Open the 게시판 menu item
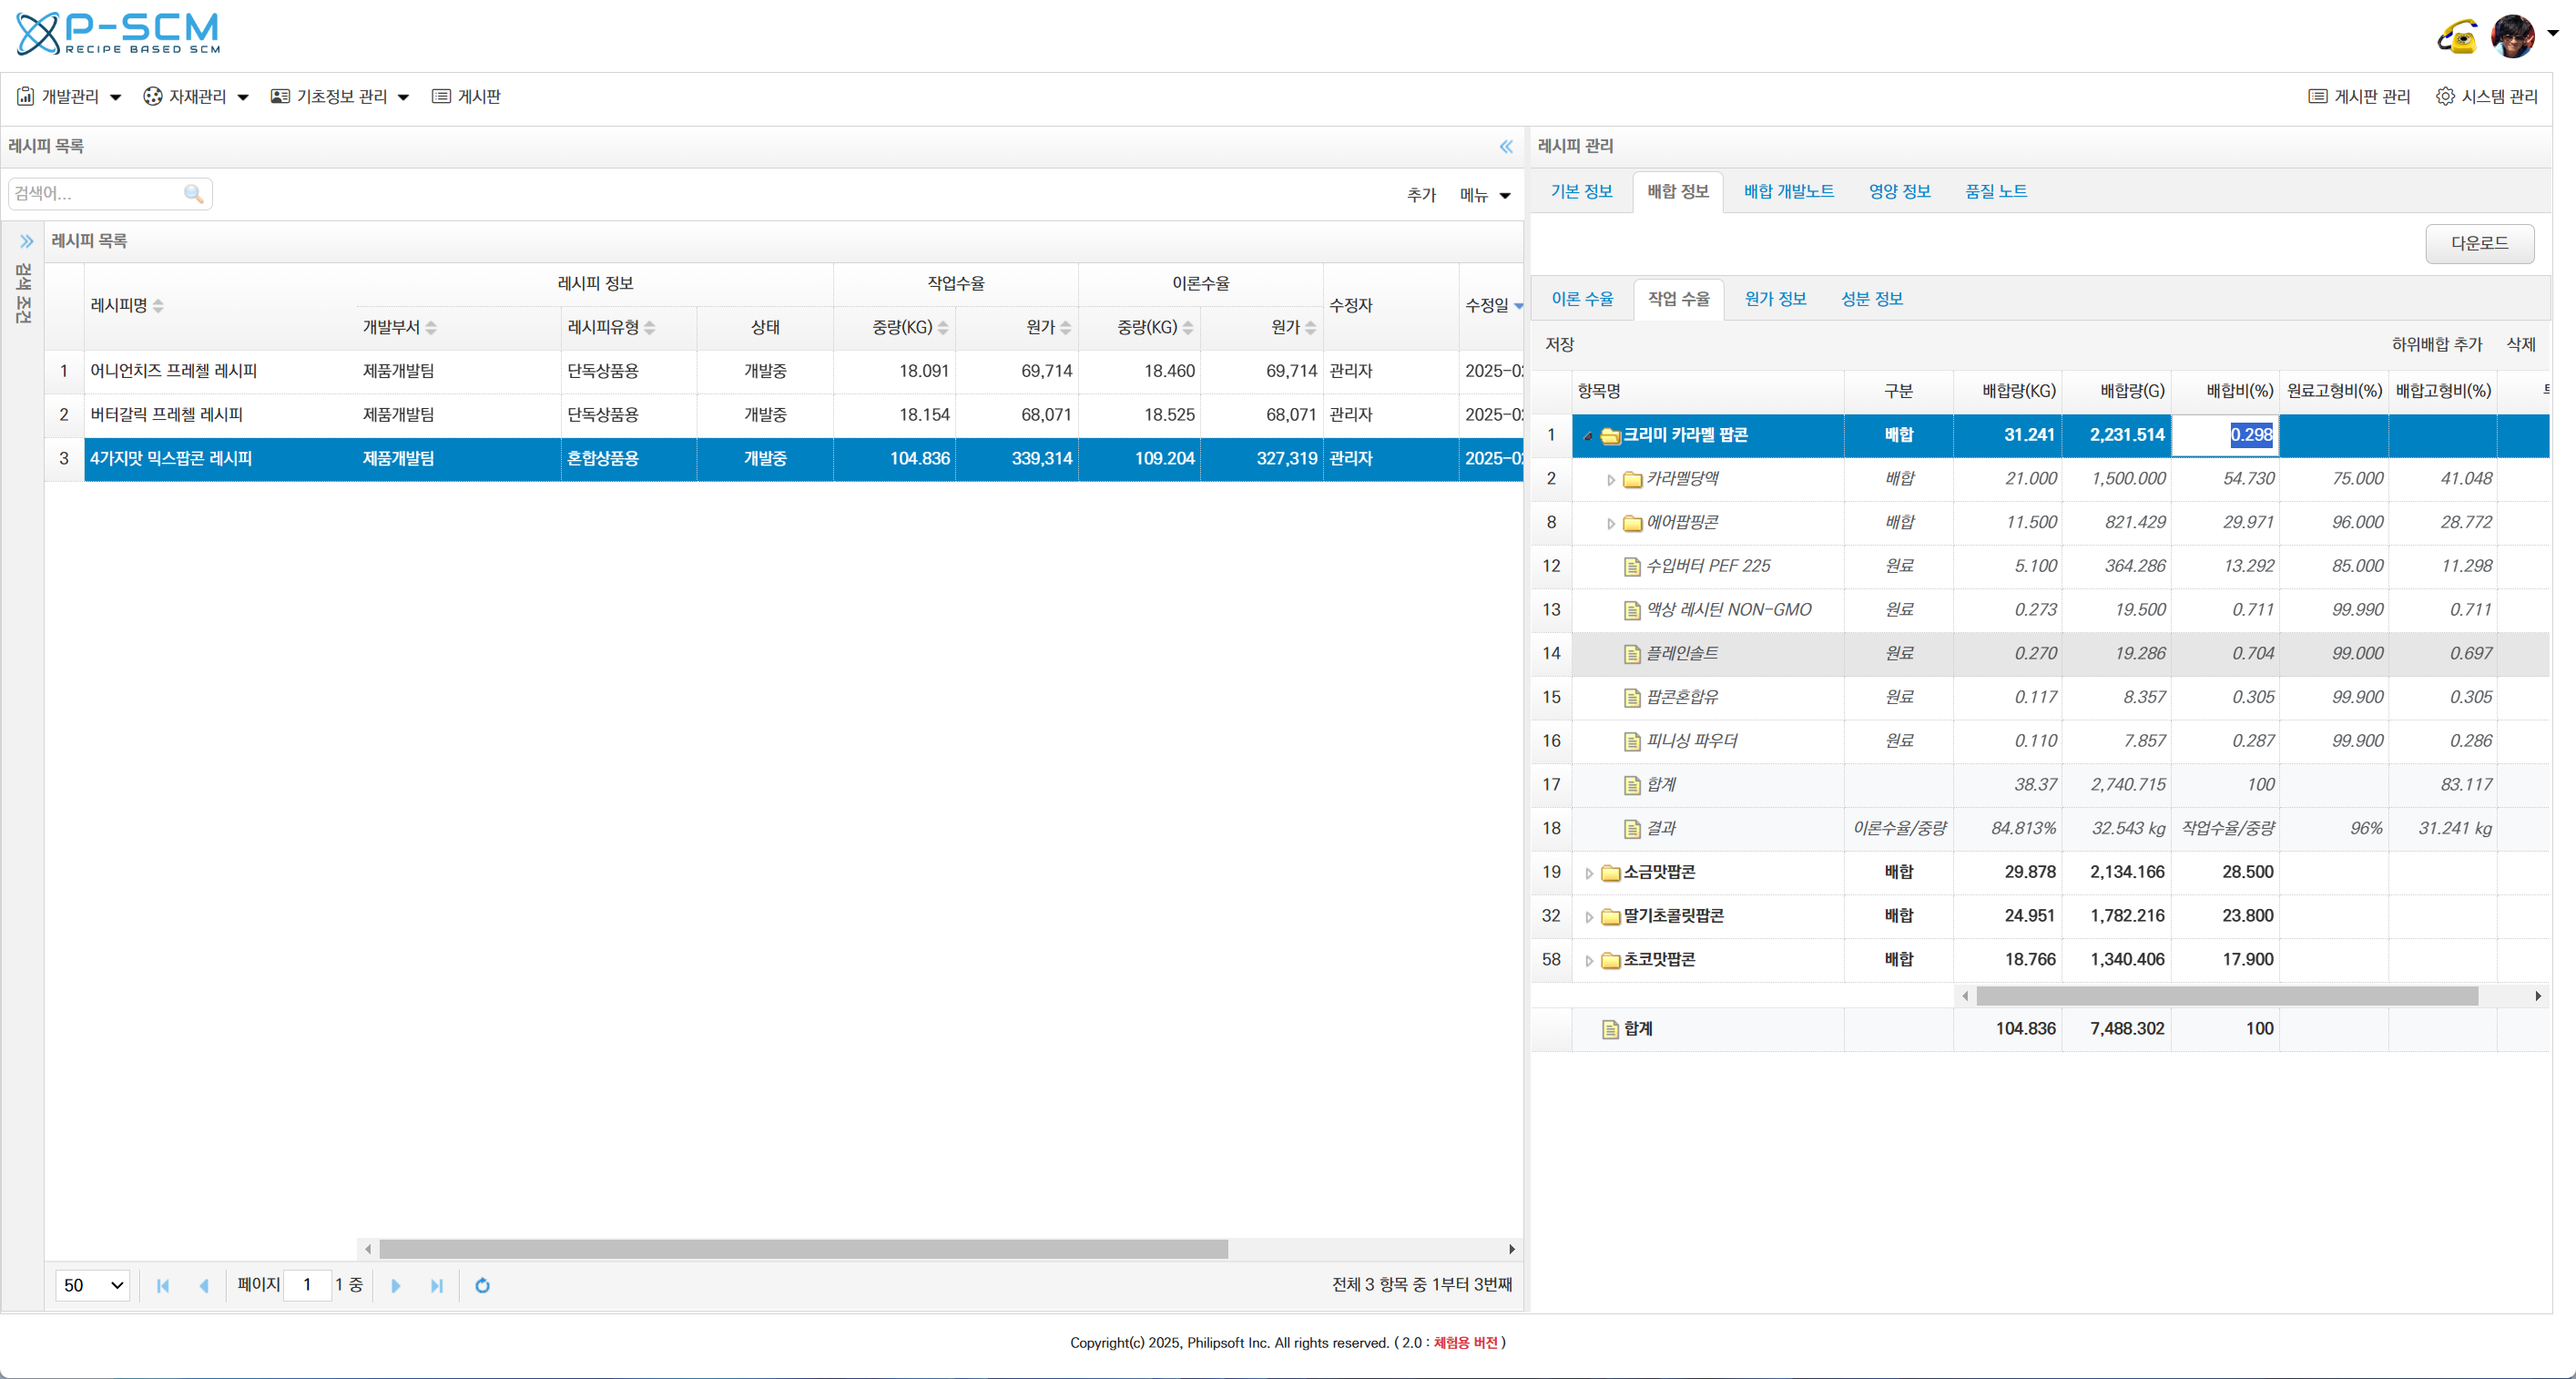 466,96
